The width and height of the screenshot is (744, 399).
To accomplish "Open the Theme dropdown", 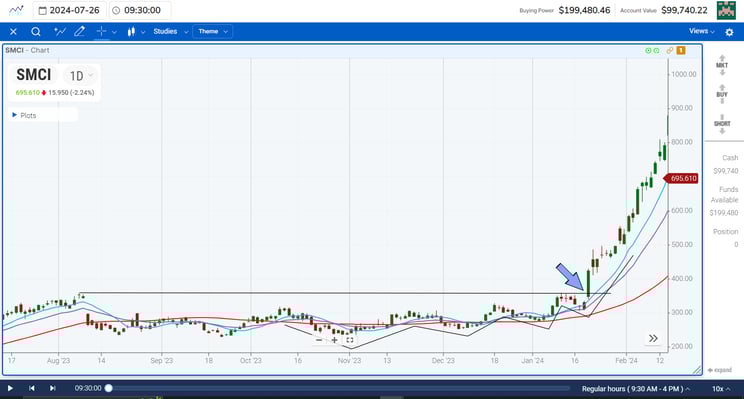I will point(213,31).
